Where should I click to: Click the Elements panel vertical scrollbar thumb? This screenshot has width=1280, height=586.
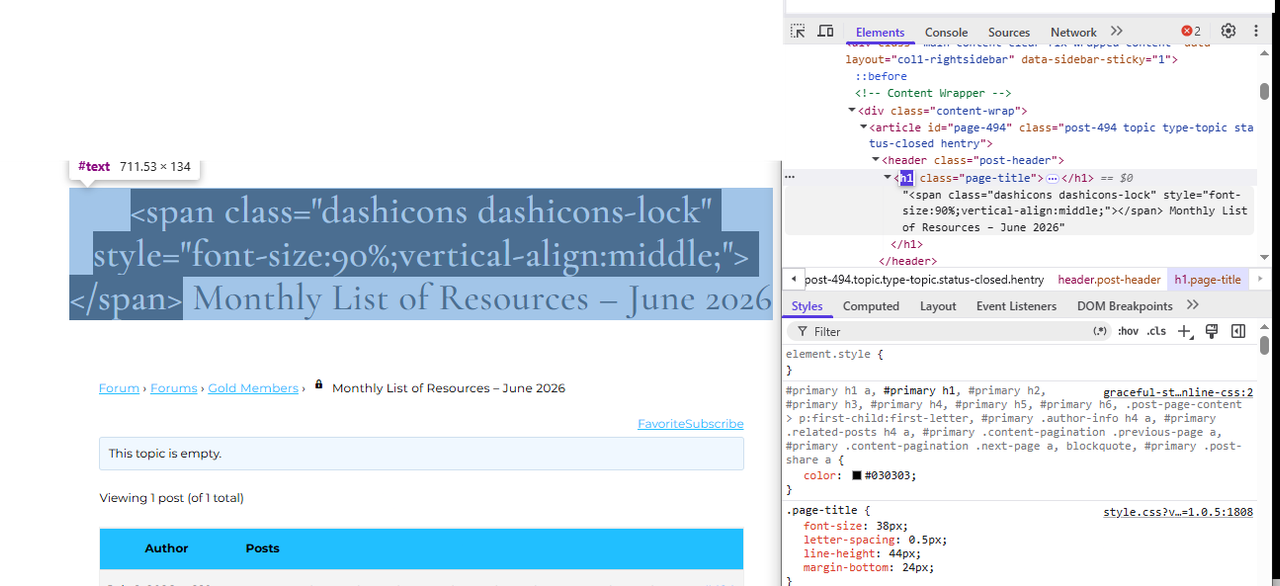pyautogui.click(x=1264, y=91)
